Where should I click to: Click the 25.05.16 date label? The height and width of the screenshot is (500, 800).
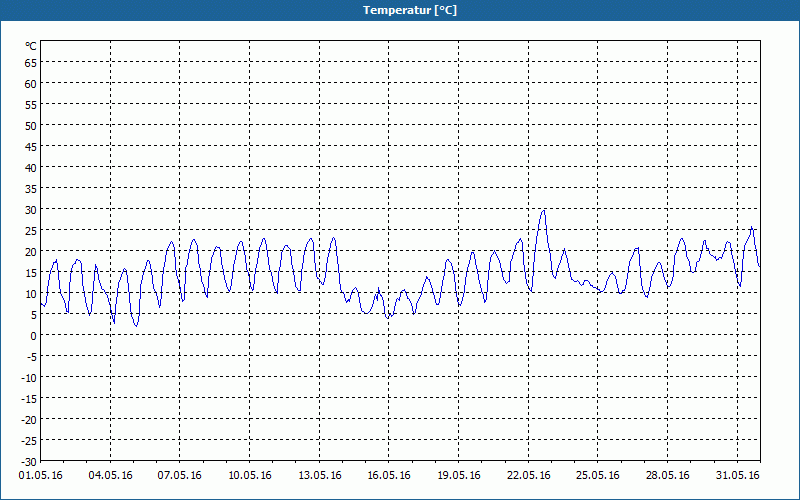pos(598,476)
